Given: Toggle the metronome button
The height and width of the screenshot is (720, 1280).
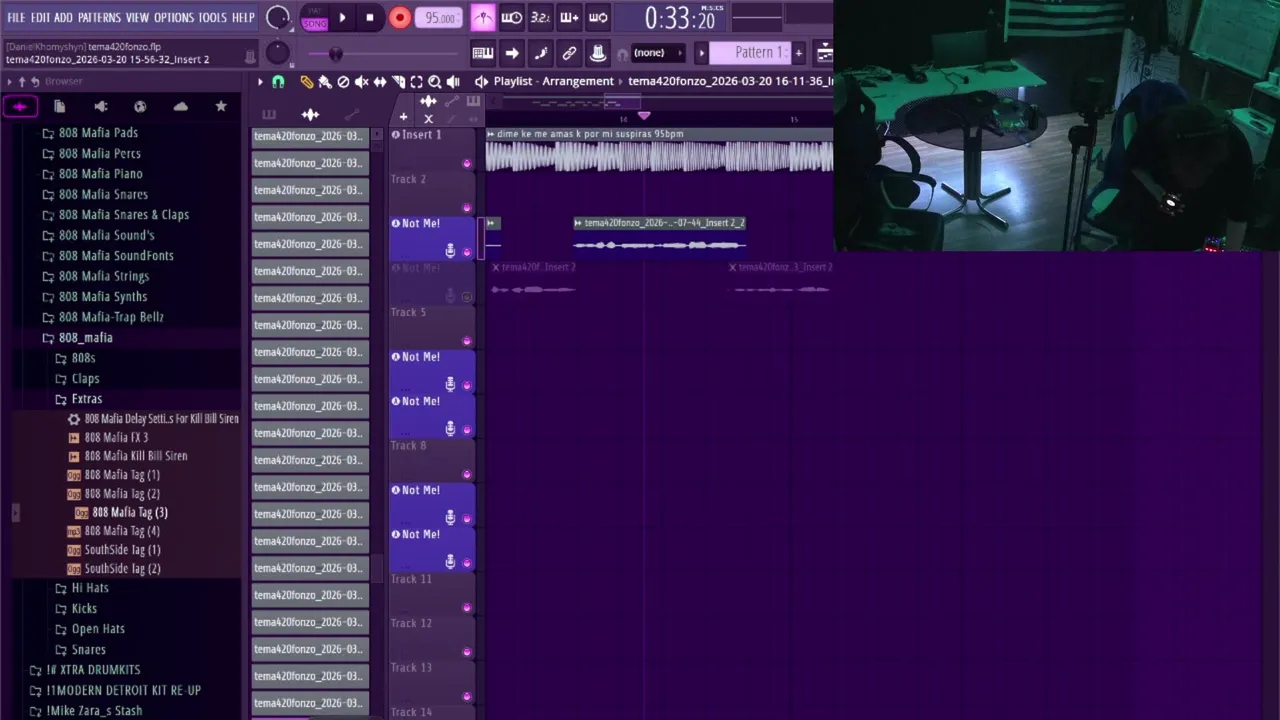Looking at the screenshot, I should [x=483, y=17].
